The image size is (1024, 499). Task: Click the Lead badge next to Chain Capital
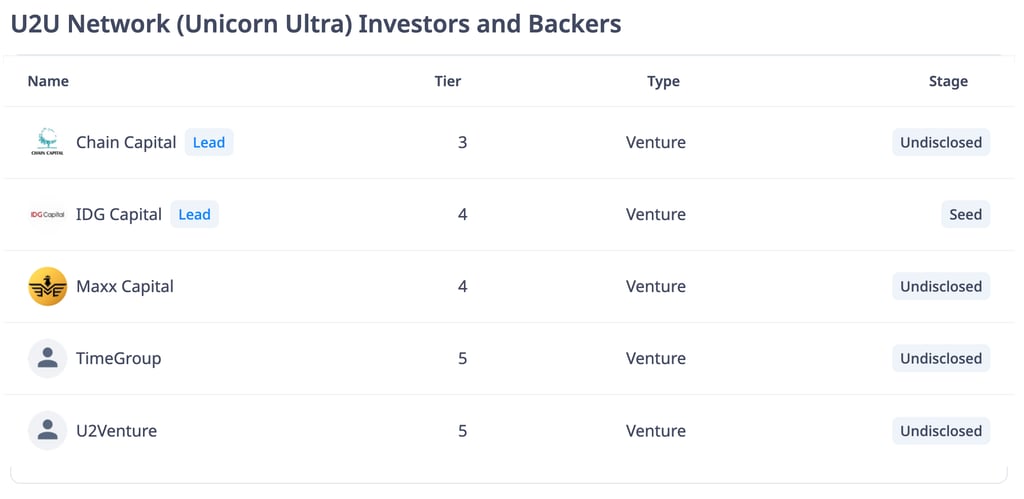(x=209, y=142)
